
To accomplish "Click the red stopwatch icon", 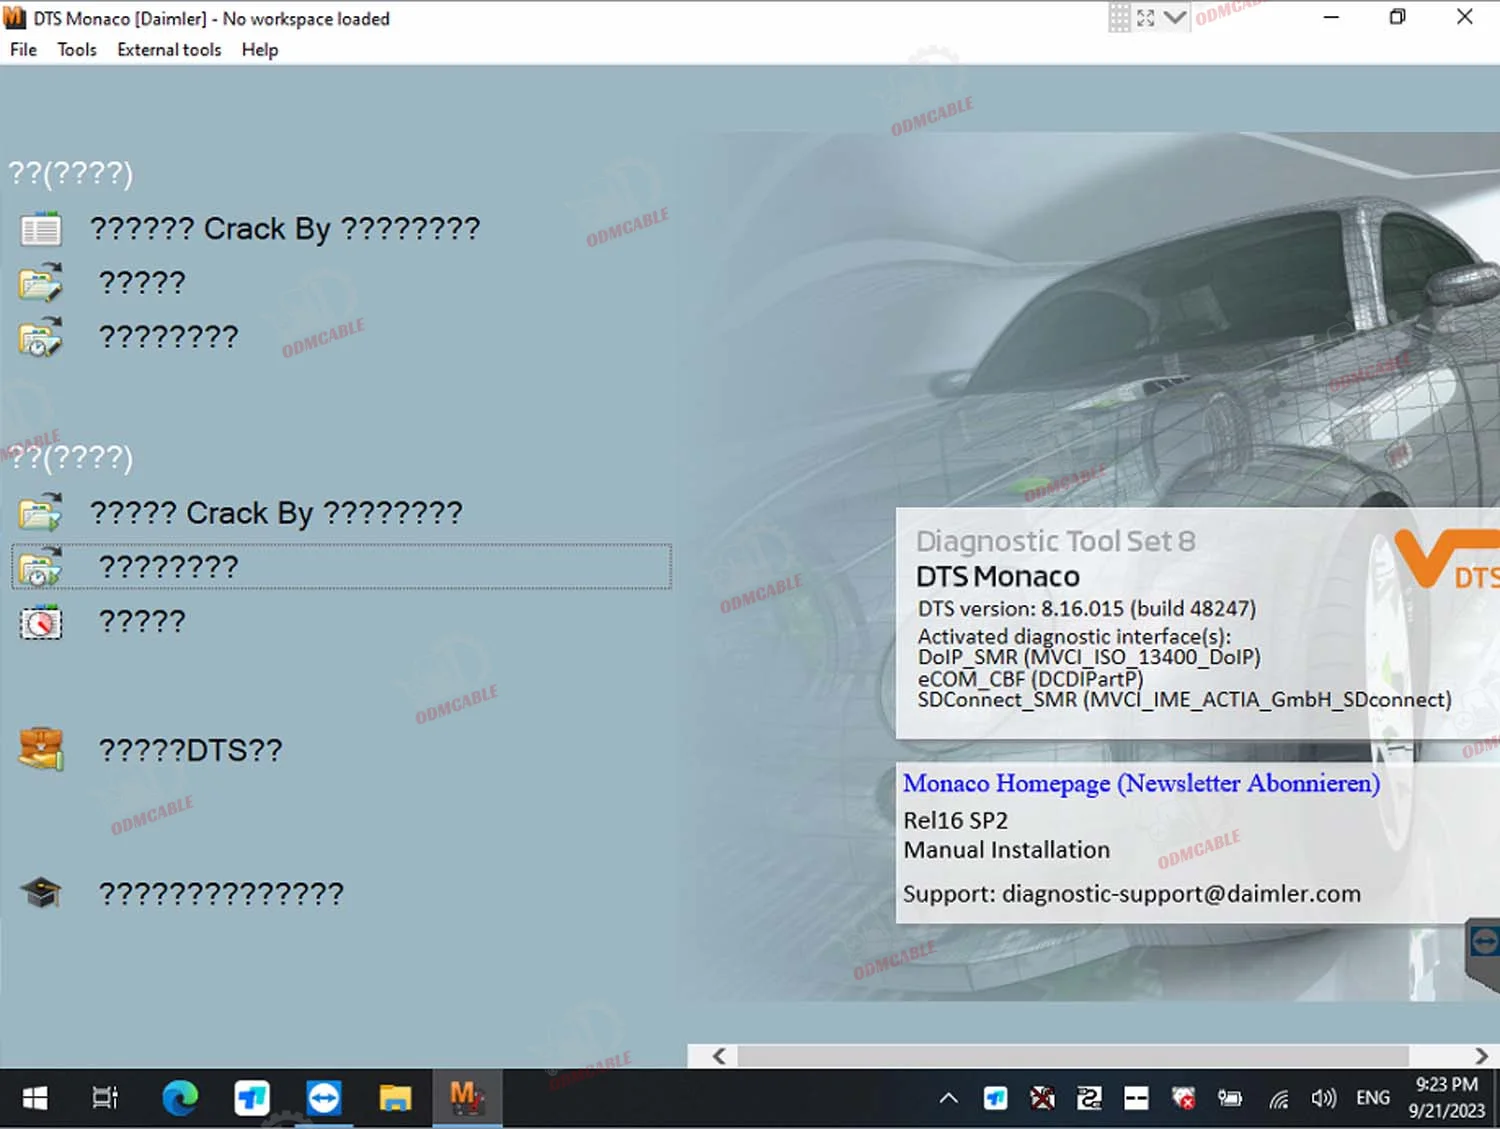I will click(41, 622).
